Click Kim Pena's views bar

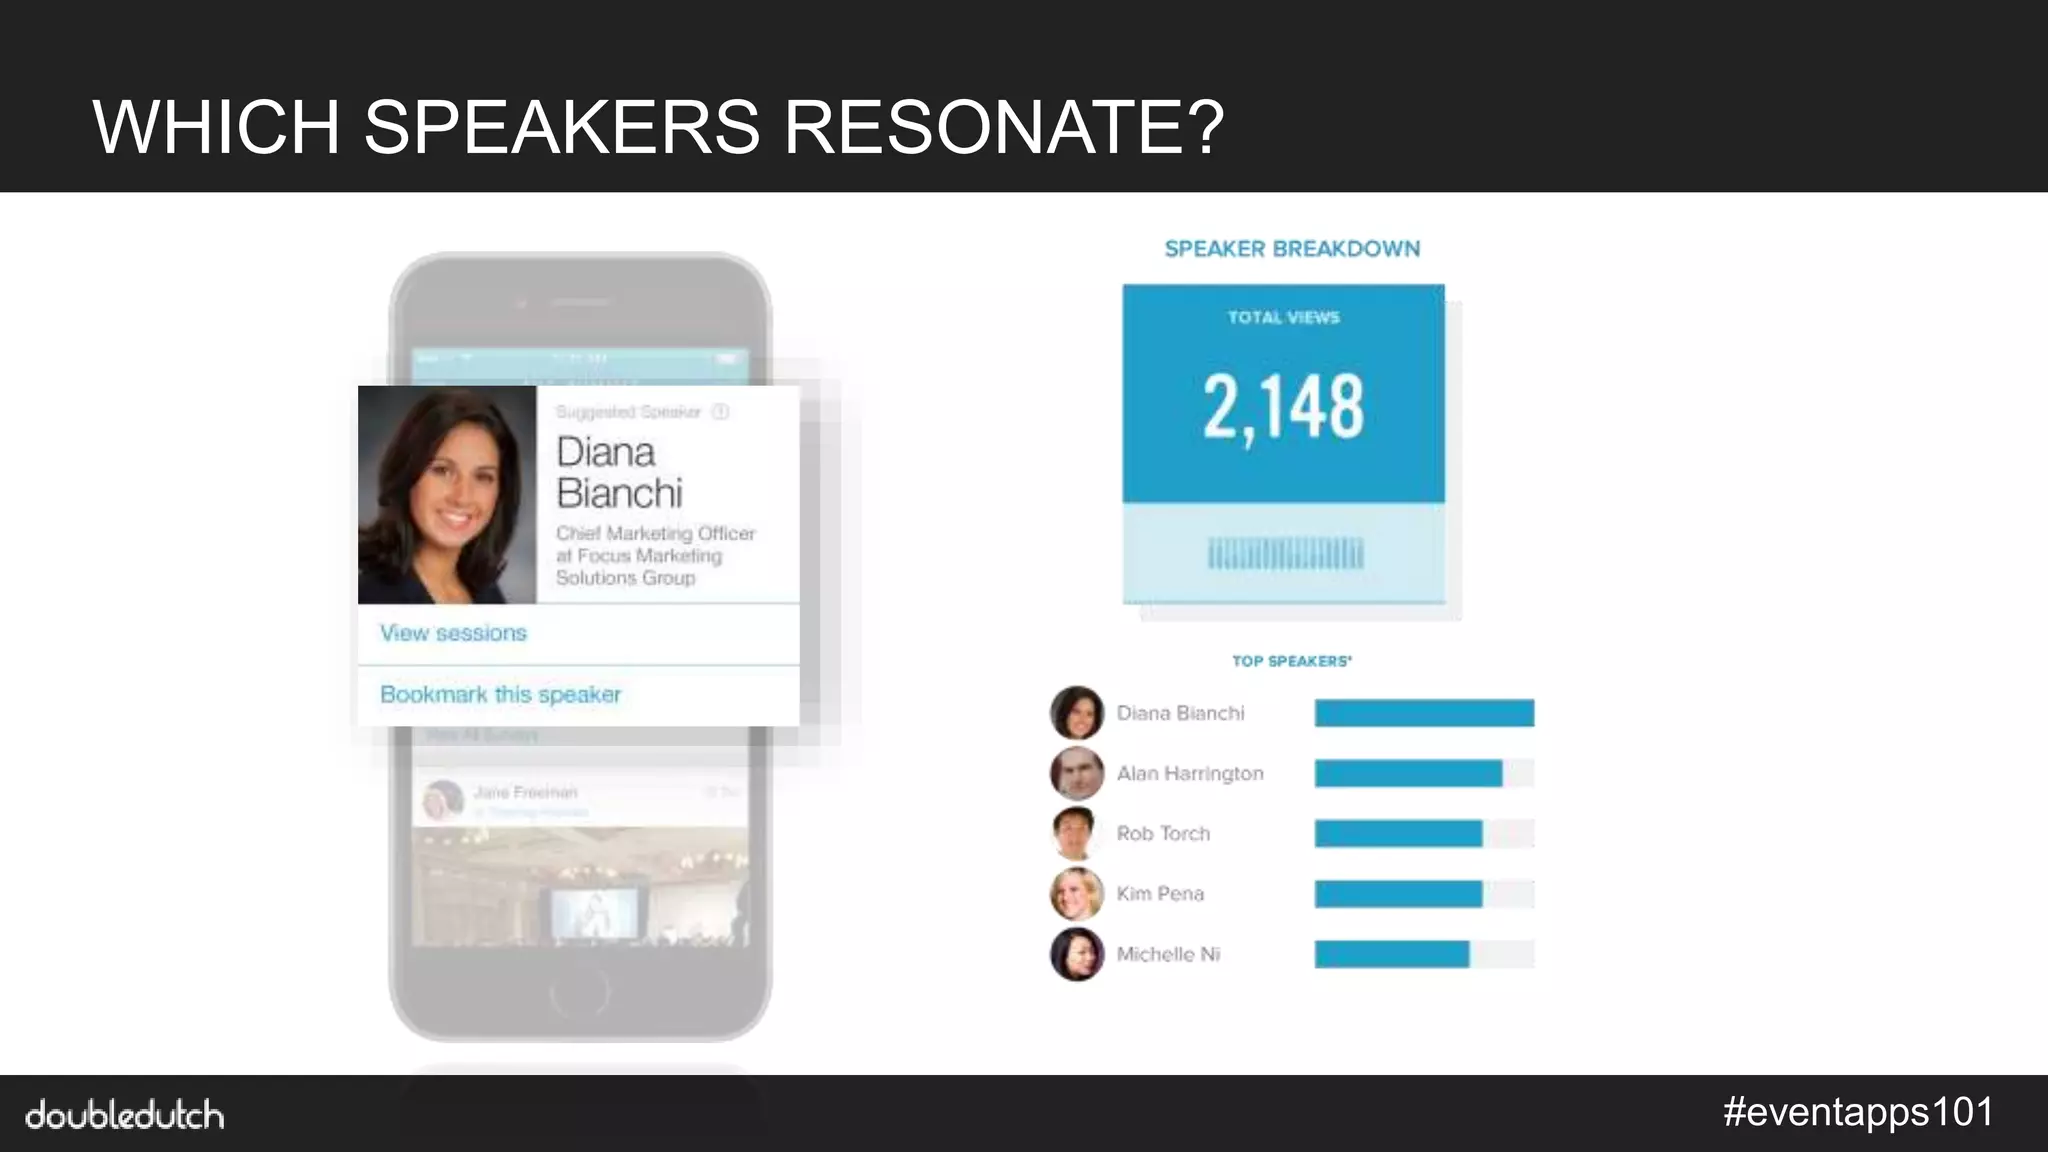pyautogui.click(x=1424, y=893)
